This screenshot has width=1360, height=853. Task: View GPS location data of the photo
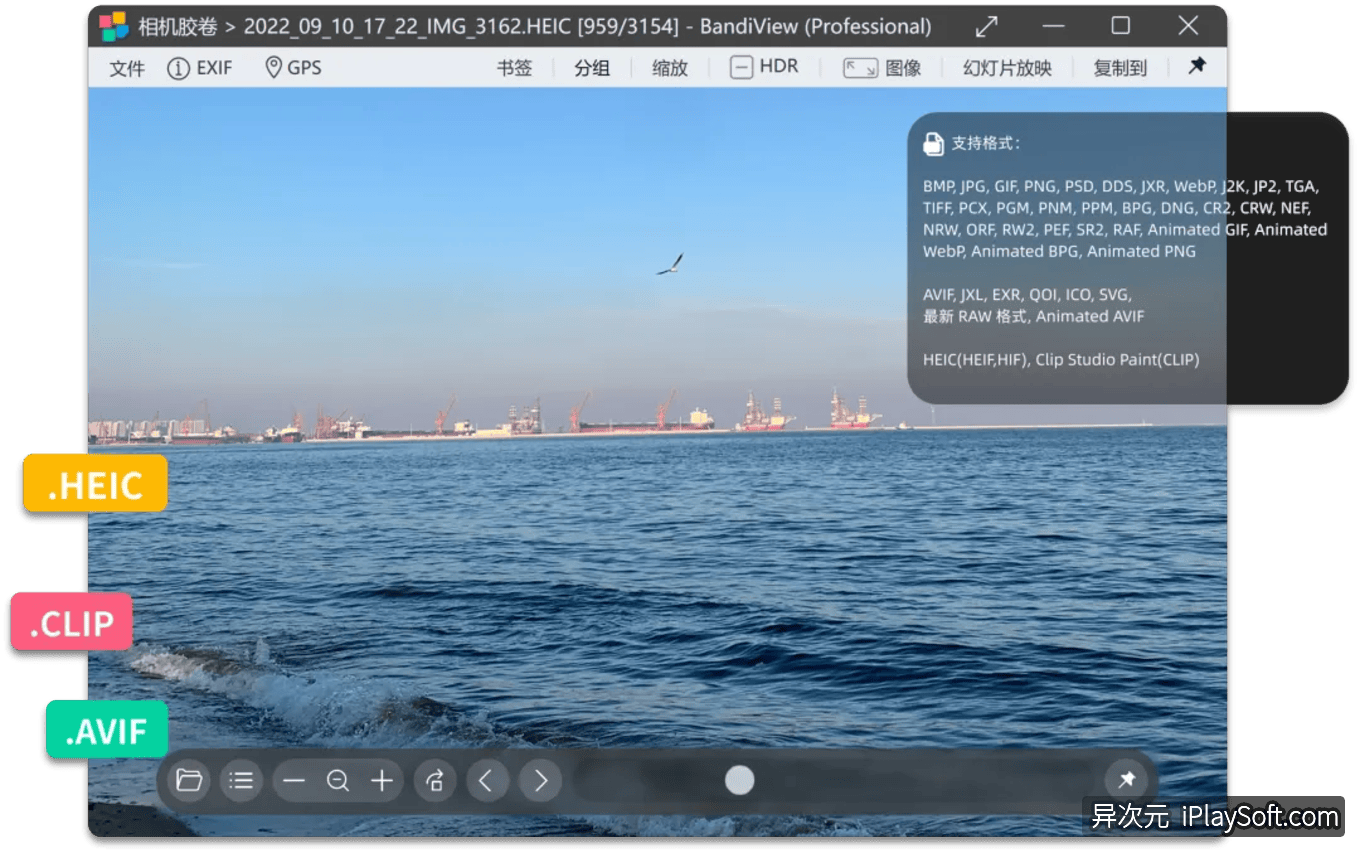coord(293,67)
